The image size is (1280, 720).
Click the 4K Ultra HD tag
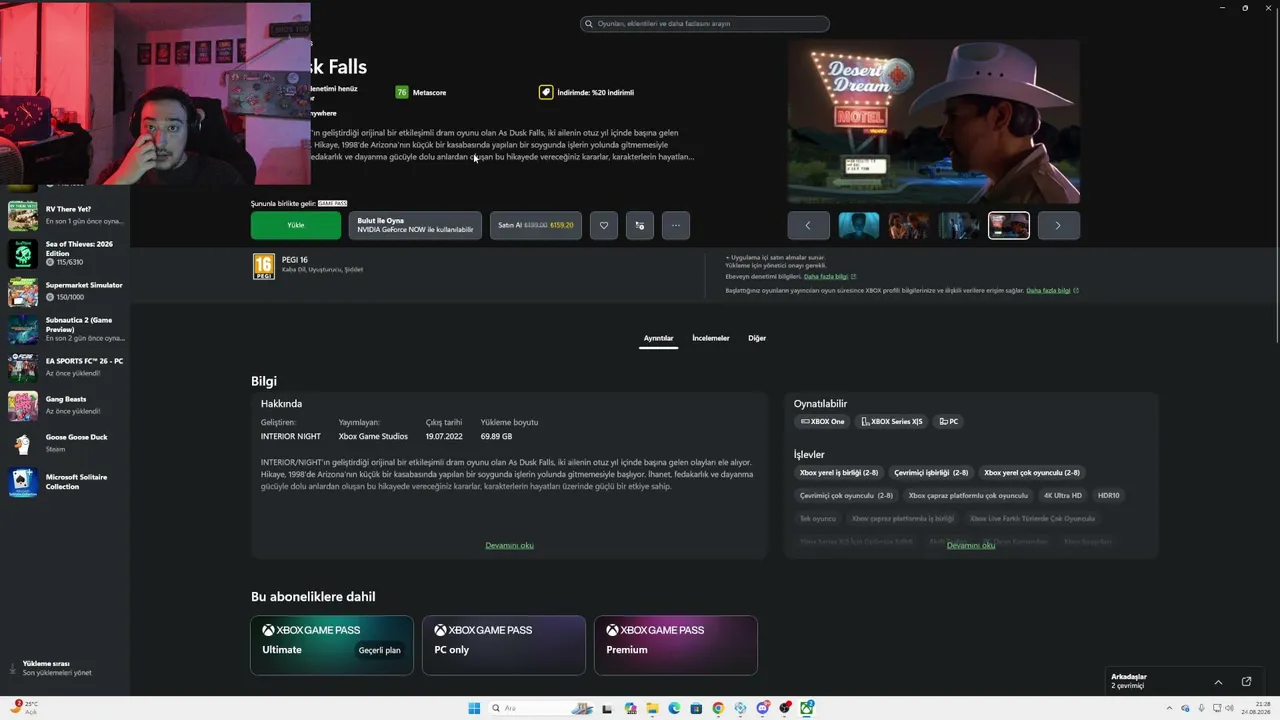click(x=1063, y=495)
